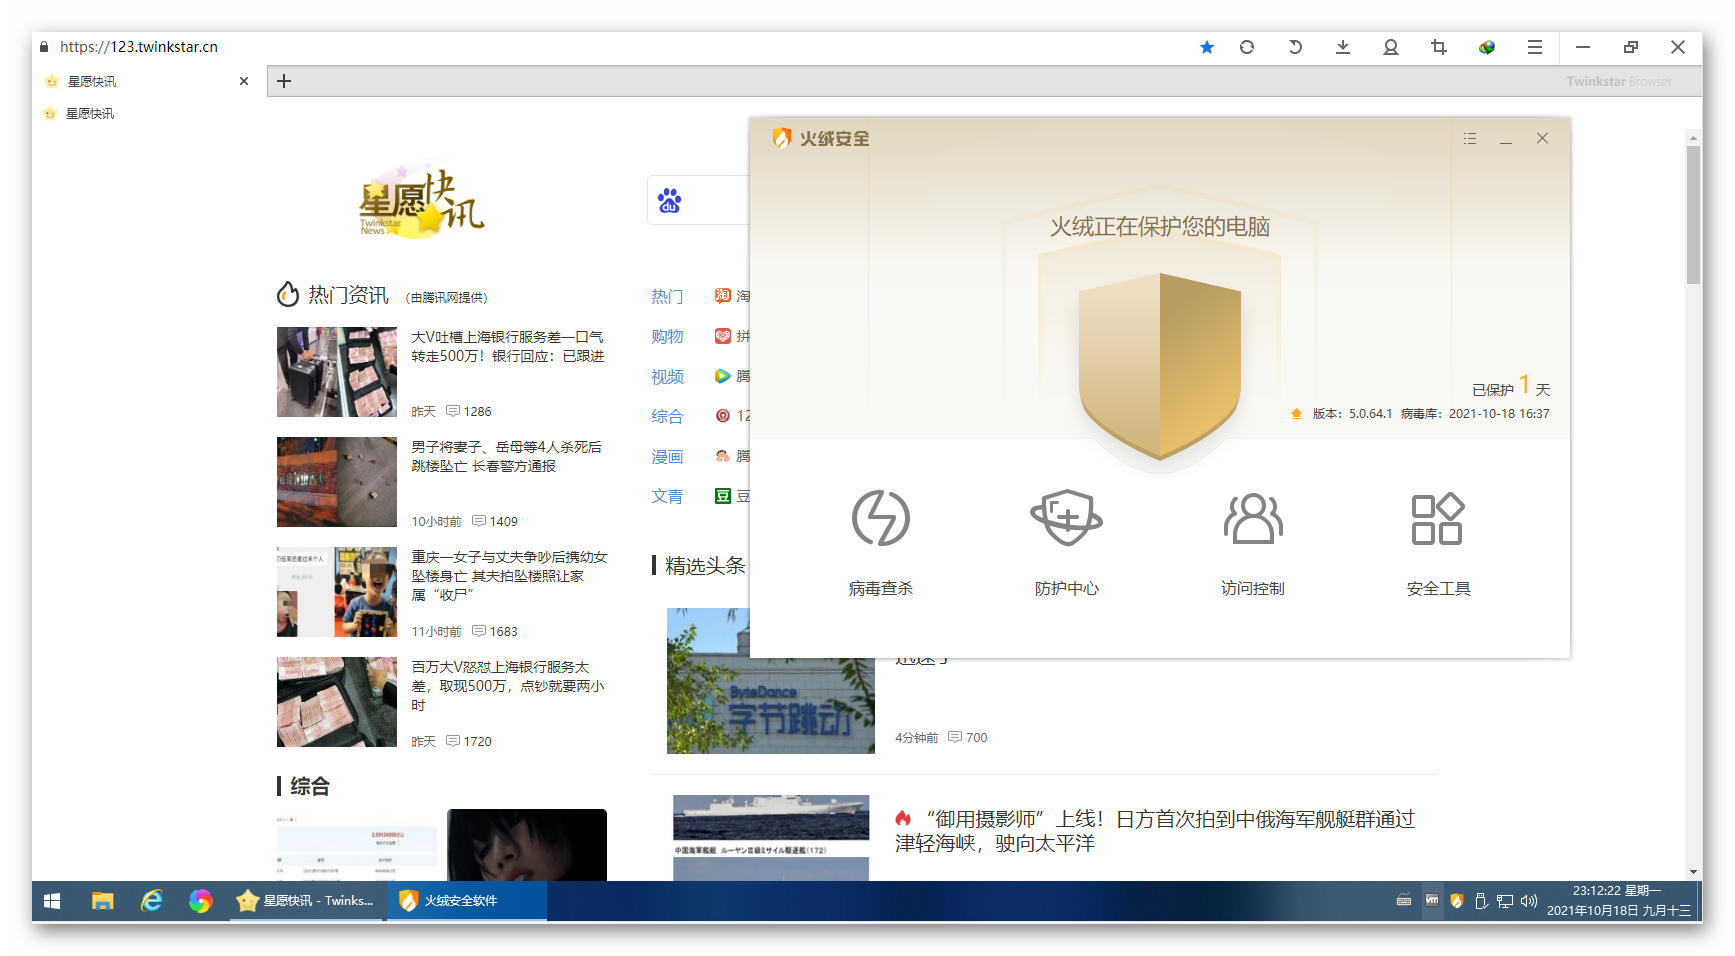Close the 火绒安全 window
The image size is (1735, 956).
(x=1542, y=139)
